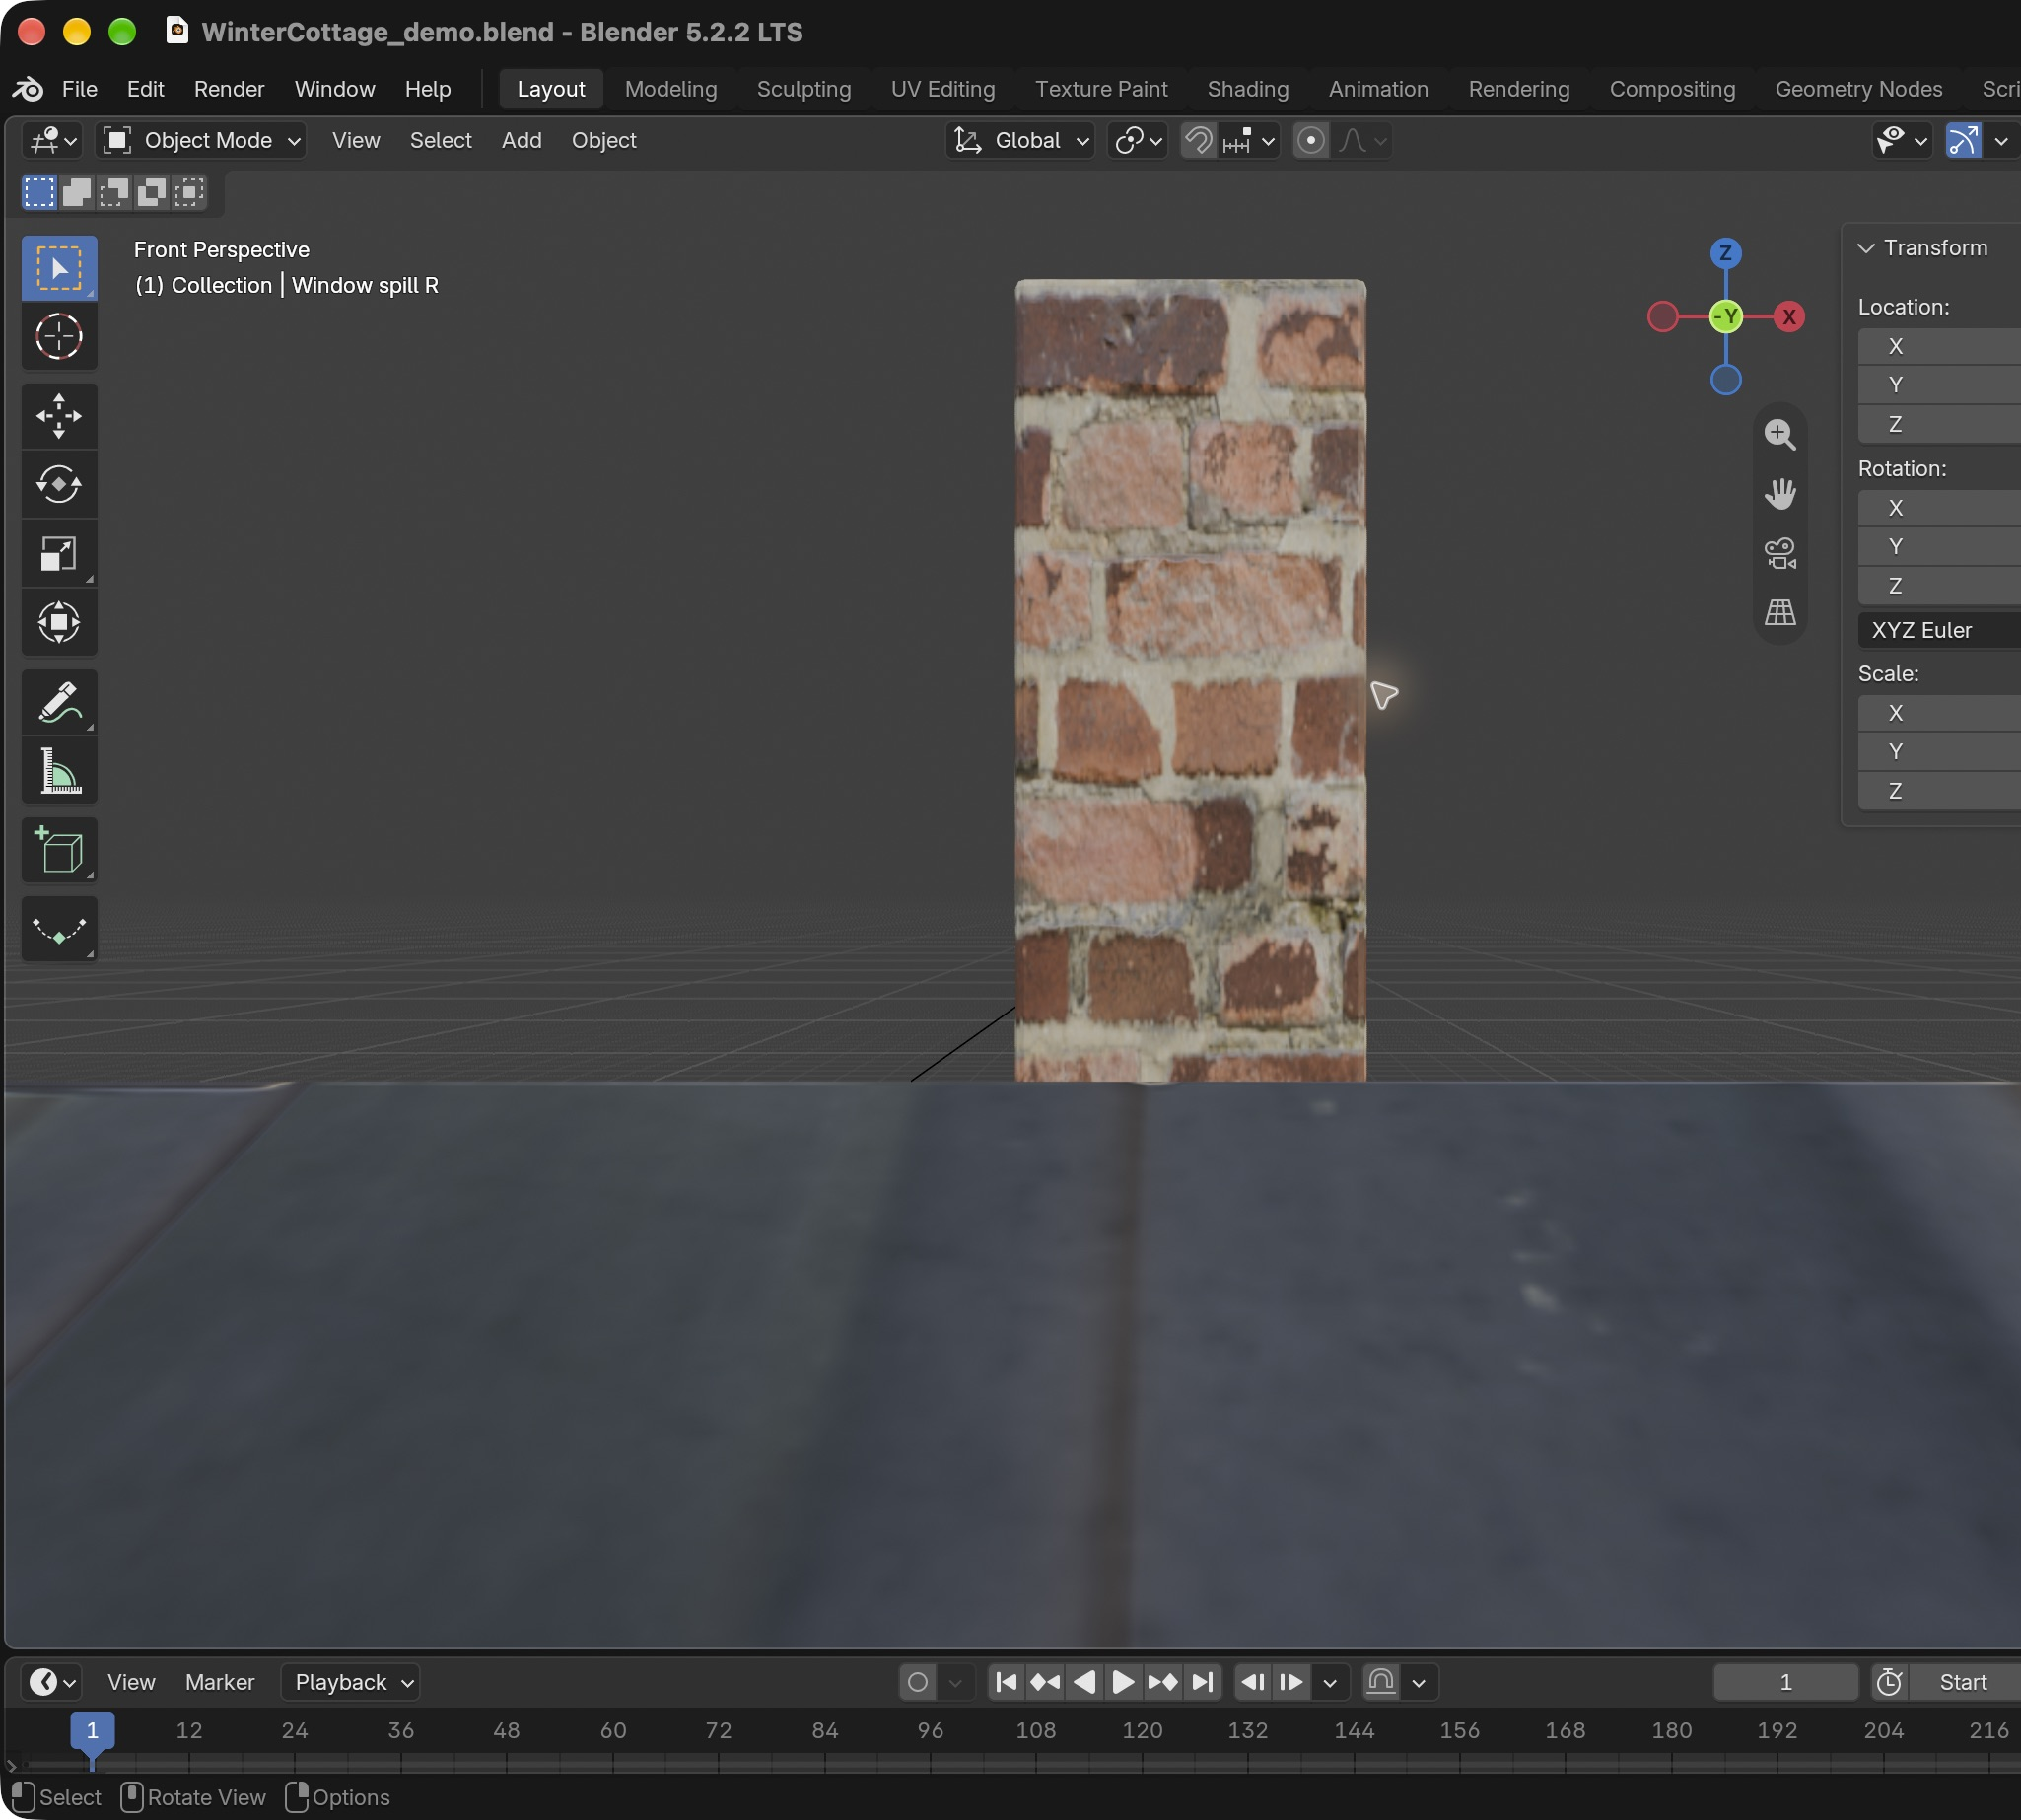Activate the 3D Cursor tool
Viewport: 2021px width, 1820px height.
(x=59, y=336)
